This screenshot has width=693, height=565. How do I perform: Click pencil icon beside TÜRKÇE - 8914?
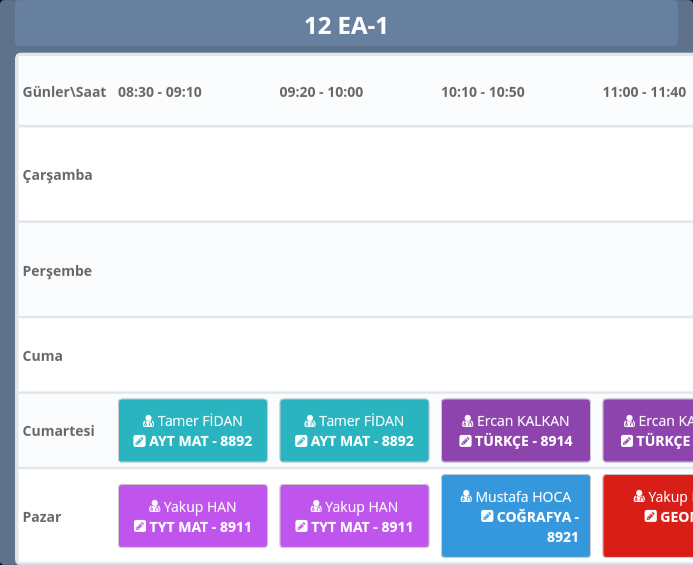point(465,441)
